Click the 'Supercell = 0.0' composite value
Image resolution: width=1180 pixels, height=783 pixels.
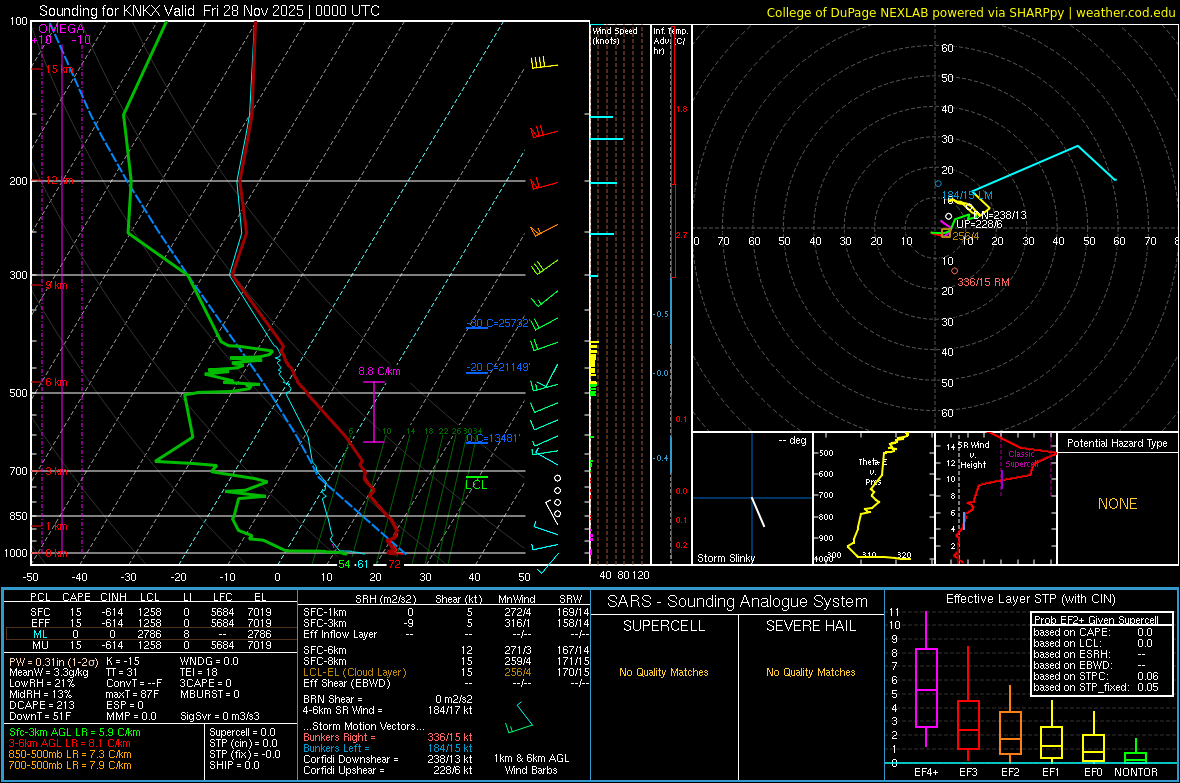242,732
